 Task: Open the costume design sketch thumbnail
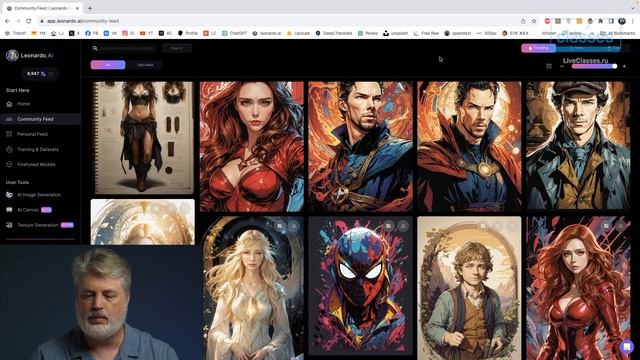click(143, 137)
